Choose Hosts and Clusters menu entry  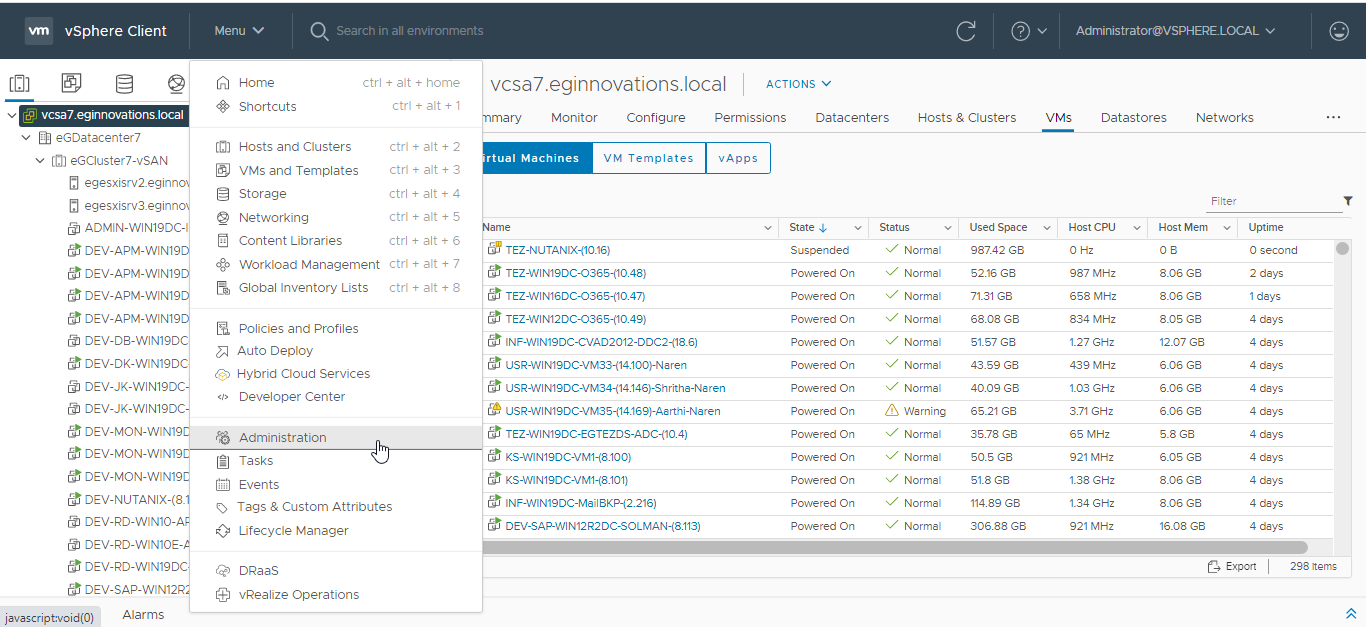336,146
